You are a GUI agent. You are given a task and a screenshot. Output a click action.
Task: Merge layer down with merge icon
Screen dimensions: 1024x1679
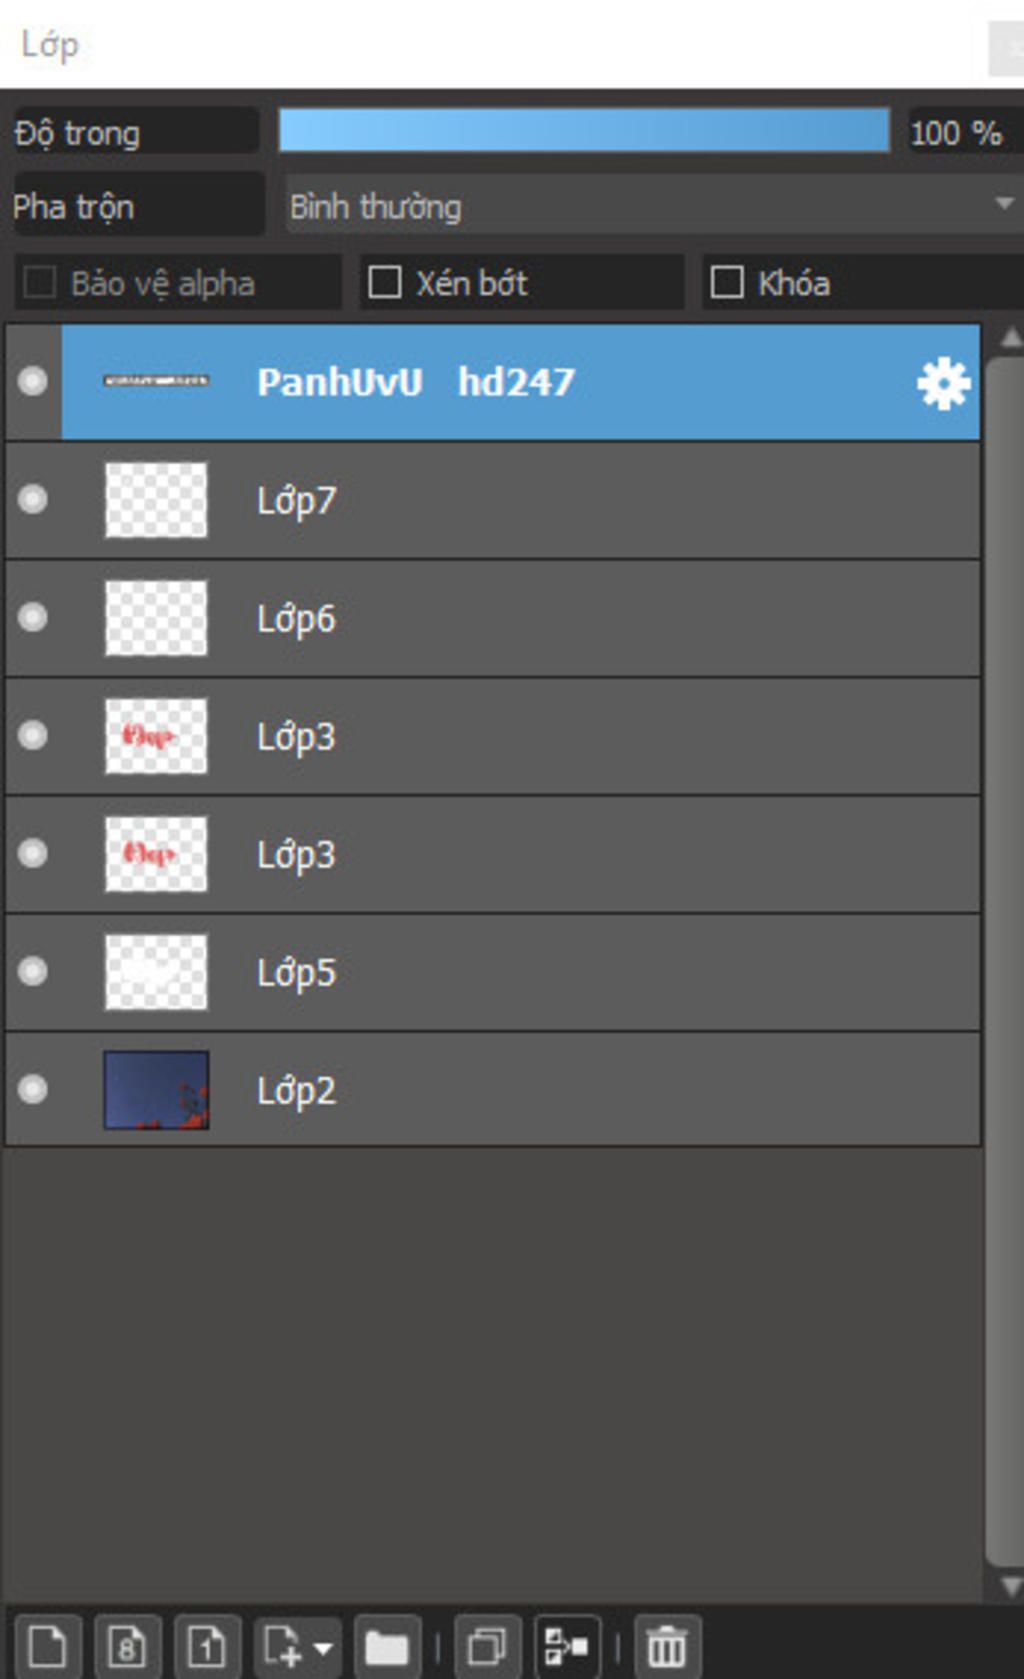[x=567, y=1646]
